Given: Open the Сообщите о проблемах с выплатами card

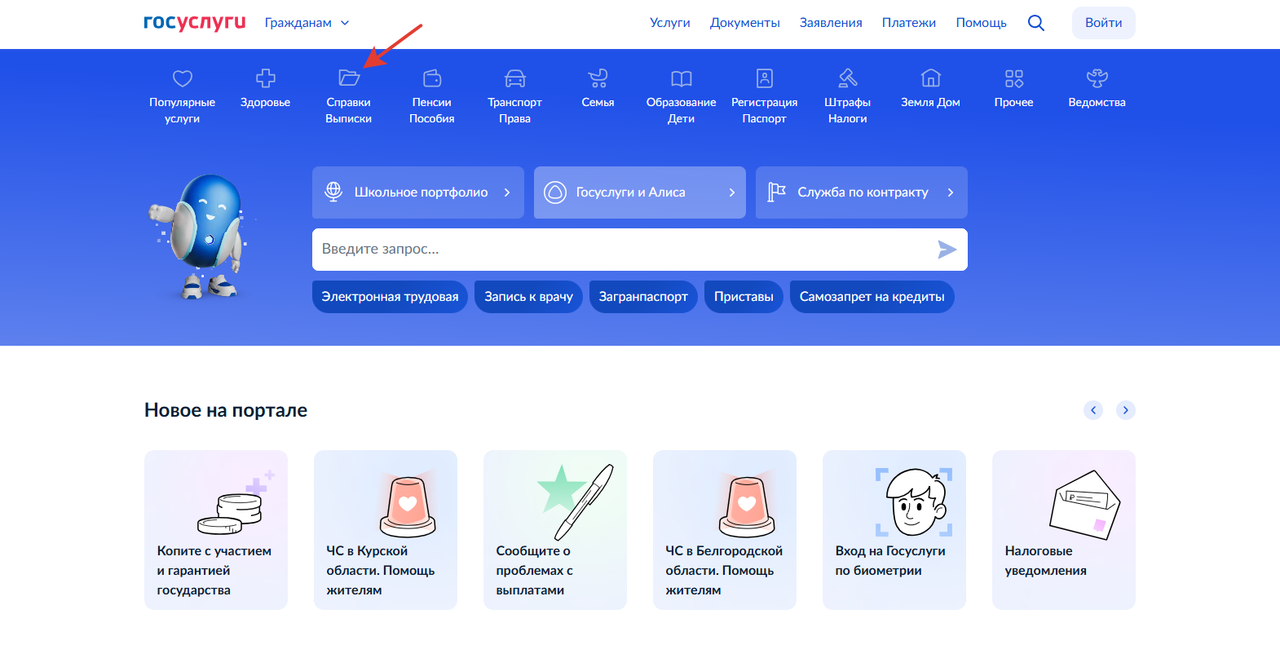Looking at the screenshot, I should [555, 530].
